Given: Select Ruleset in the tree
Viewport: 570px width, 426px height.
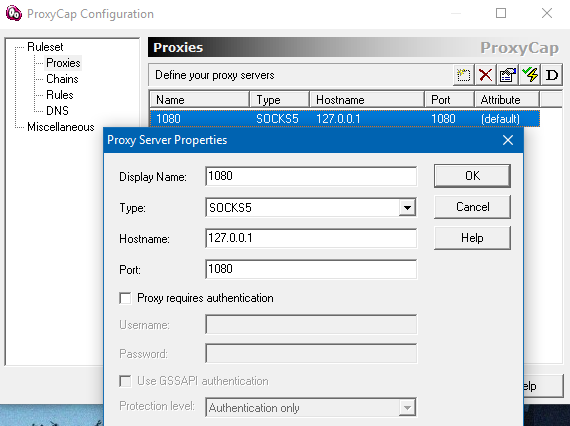Looking at the screenshot, I should [x=45, y=47].
